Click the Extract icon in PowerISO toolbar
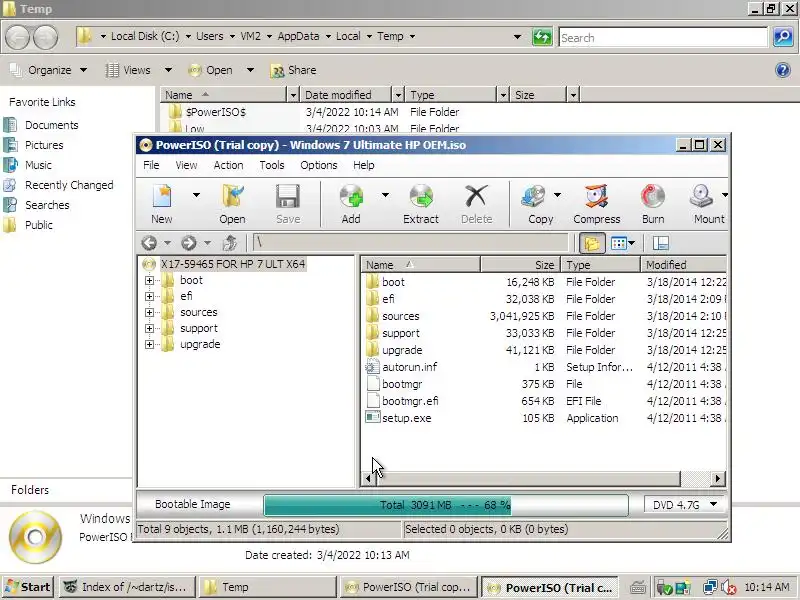Viewport: 800px width, 600px height. (x=421, y=197)
